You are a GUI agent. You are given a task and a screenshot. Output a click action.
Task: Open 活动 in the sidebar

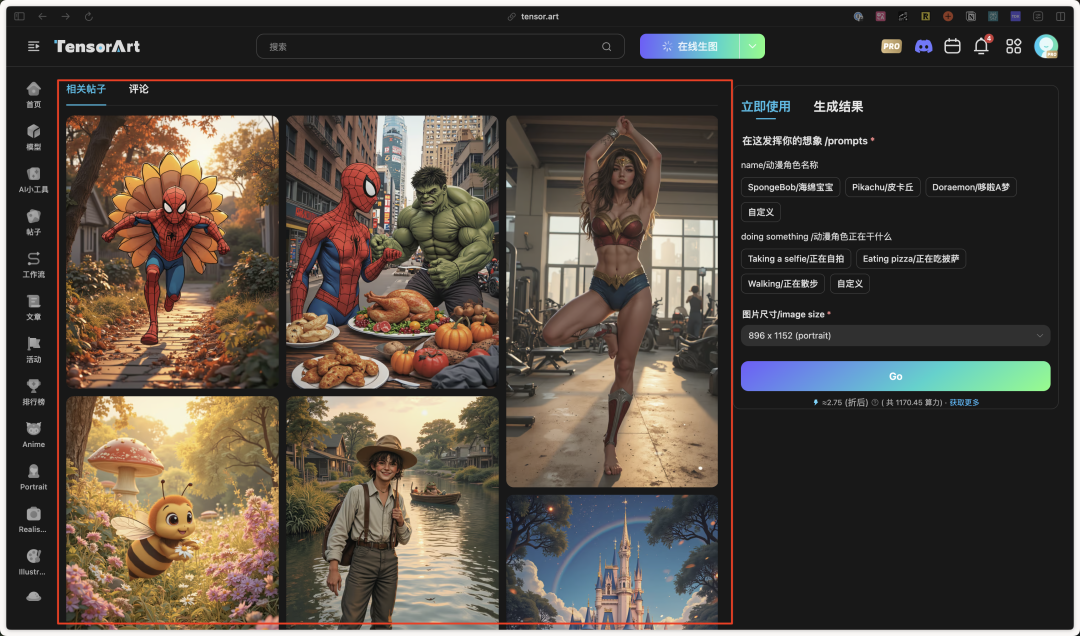[33, 350]
